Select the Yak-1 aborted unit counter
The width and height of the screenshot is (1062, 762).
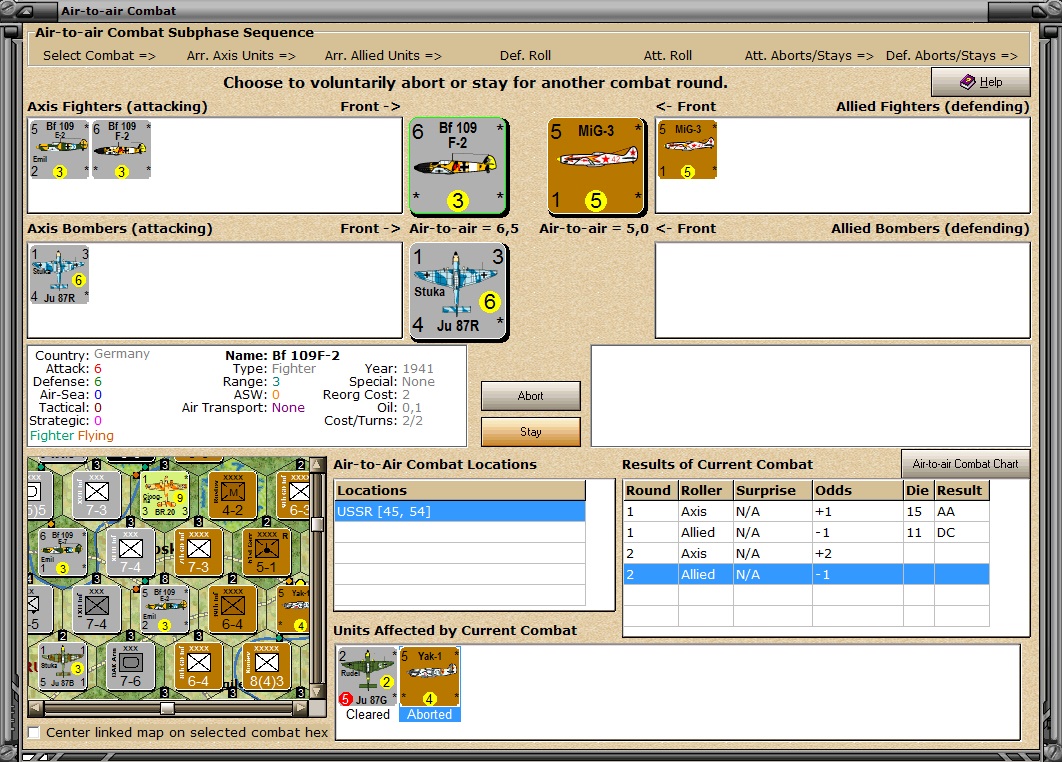click(x=429, y=677)
